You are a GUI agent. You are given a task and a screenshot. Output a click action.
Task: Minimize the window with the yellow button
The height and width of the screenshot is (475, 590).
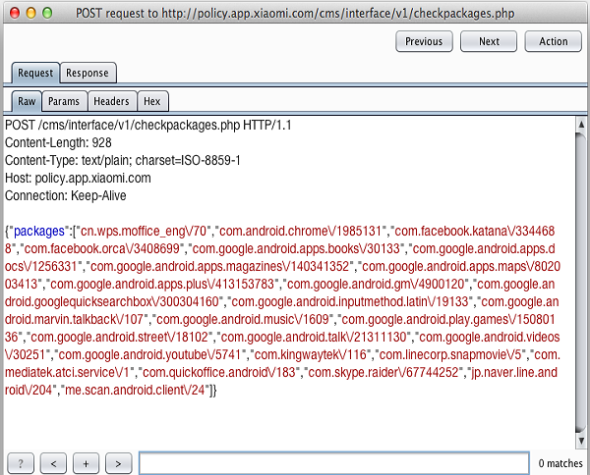(x=31, y=13)
